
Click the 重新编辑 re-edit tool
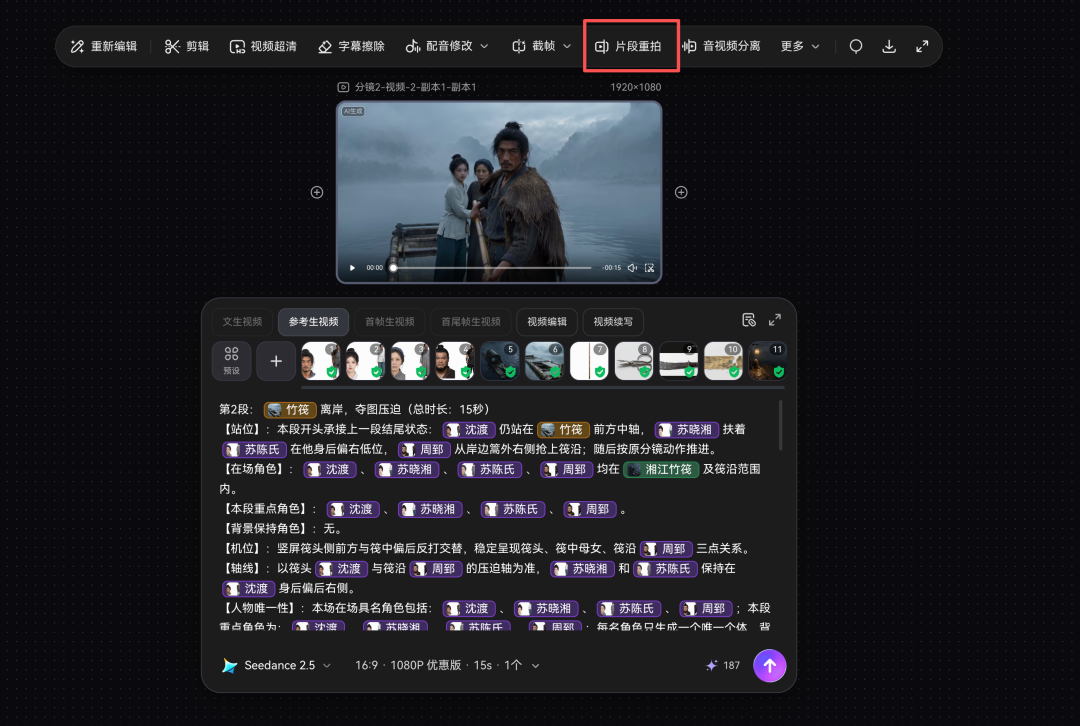104,46
